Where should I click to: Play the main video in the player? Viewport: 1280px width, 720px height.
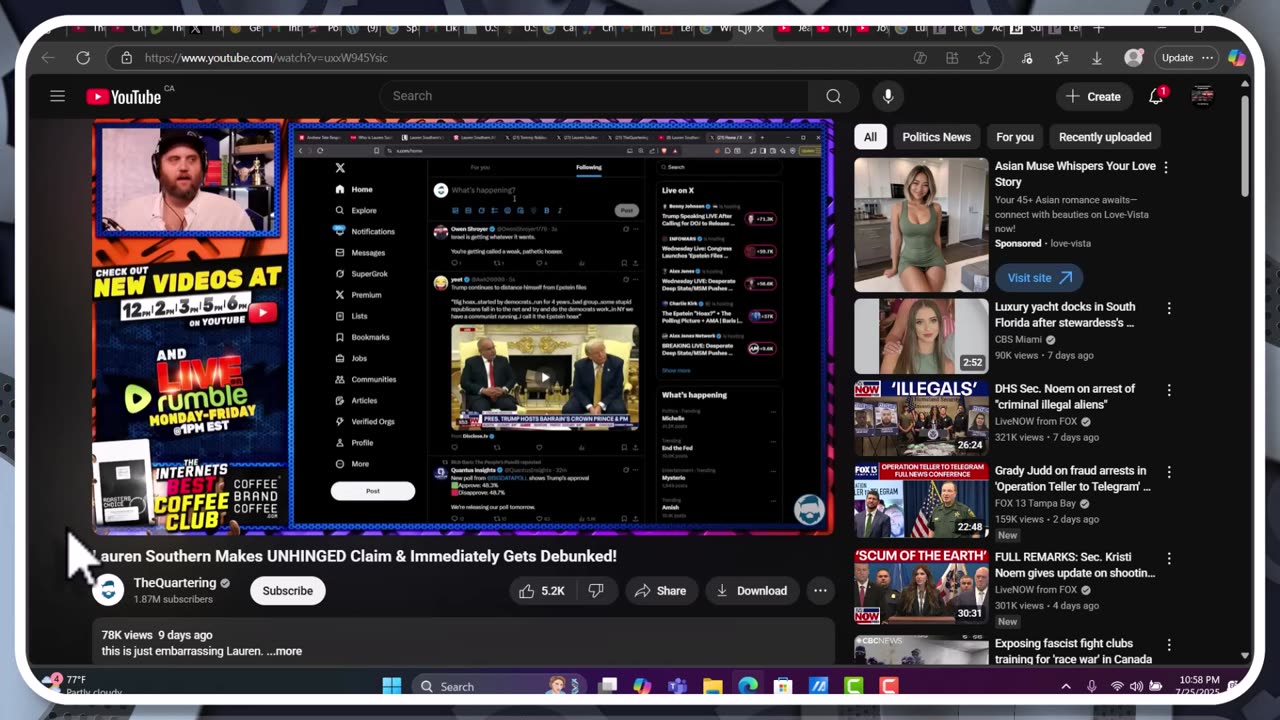[x=463, y=327]
